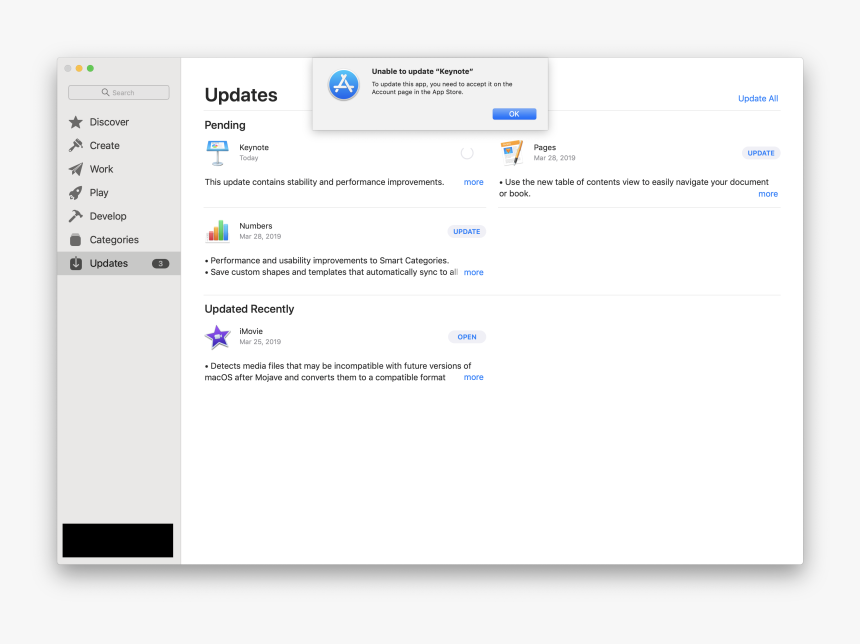The height and width of the screenshot is (644, 860).
Task: Click the Numbers app name
Action: coord(256,225)
